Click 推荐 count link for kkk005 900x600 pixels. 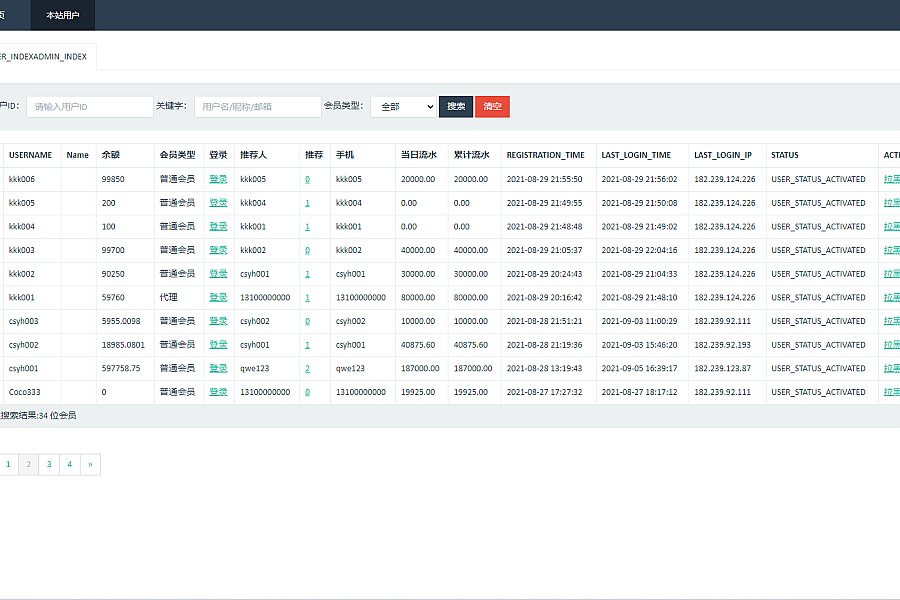[307, 203]
